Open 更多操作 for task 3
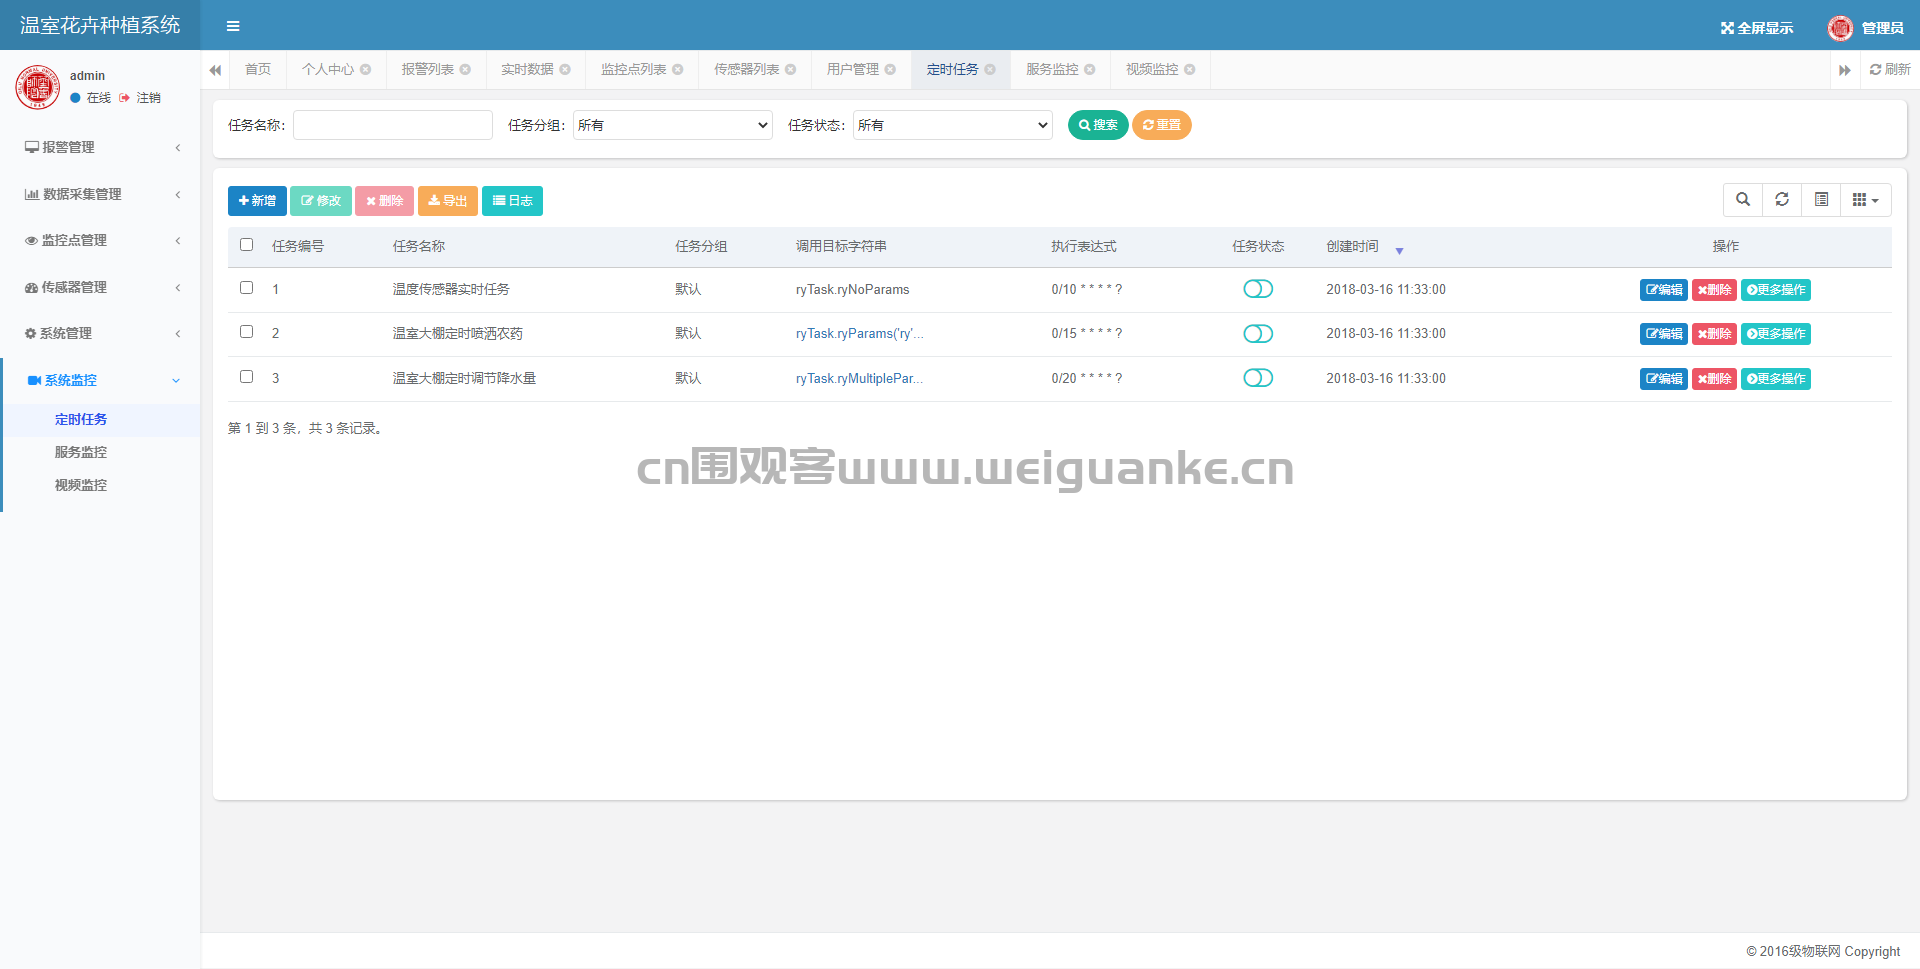 (x=1776, y=379)
